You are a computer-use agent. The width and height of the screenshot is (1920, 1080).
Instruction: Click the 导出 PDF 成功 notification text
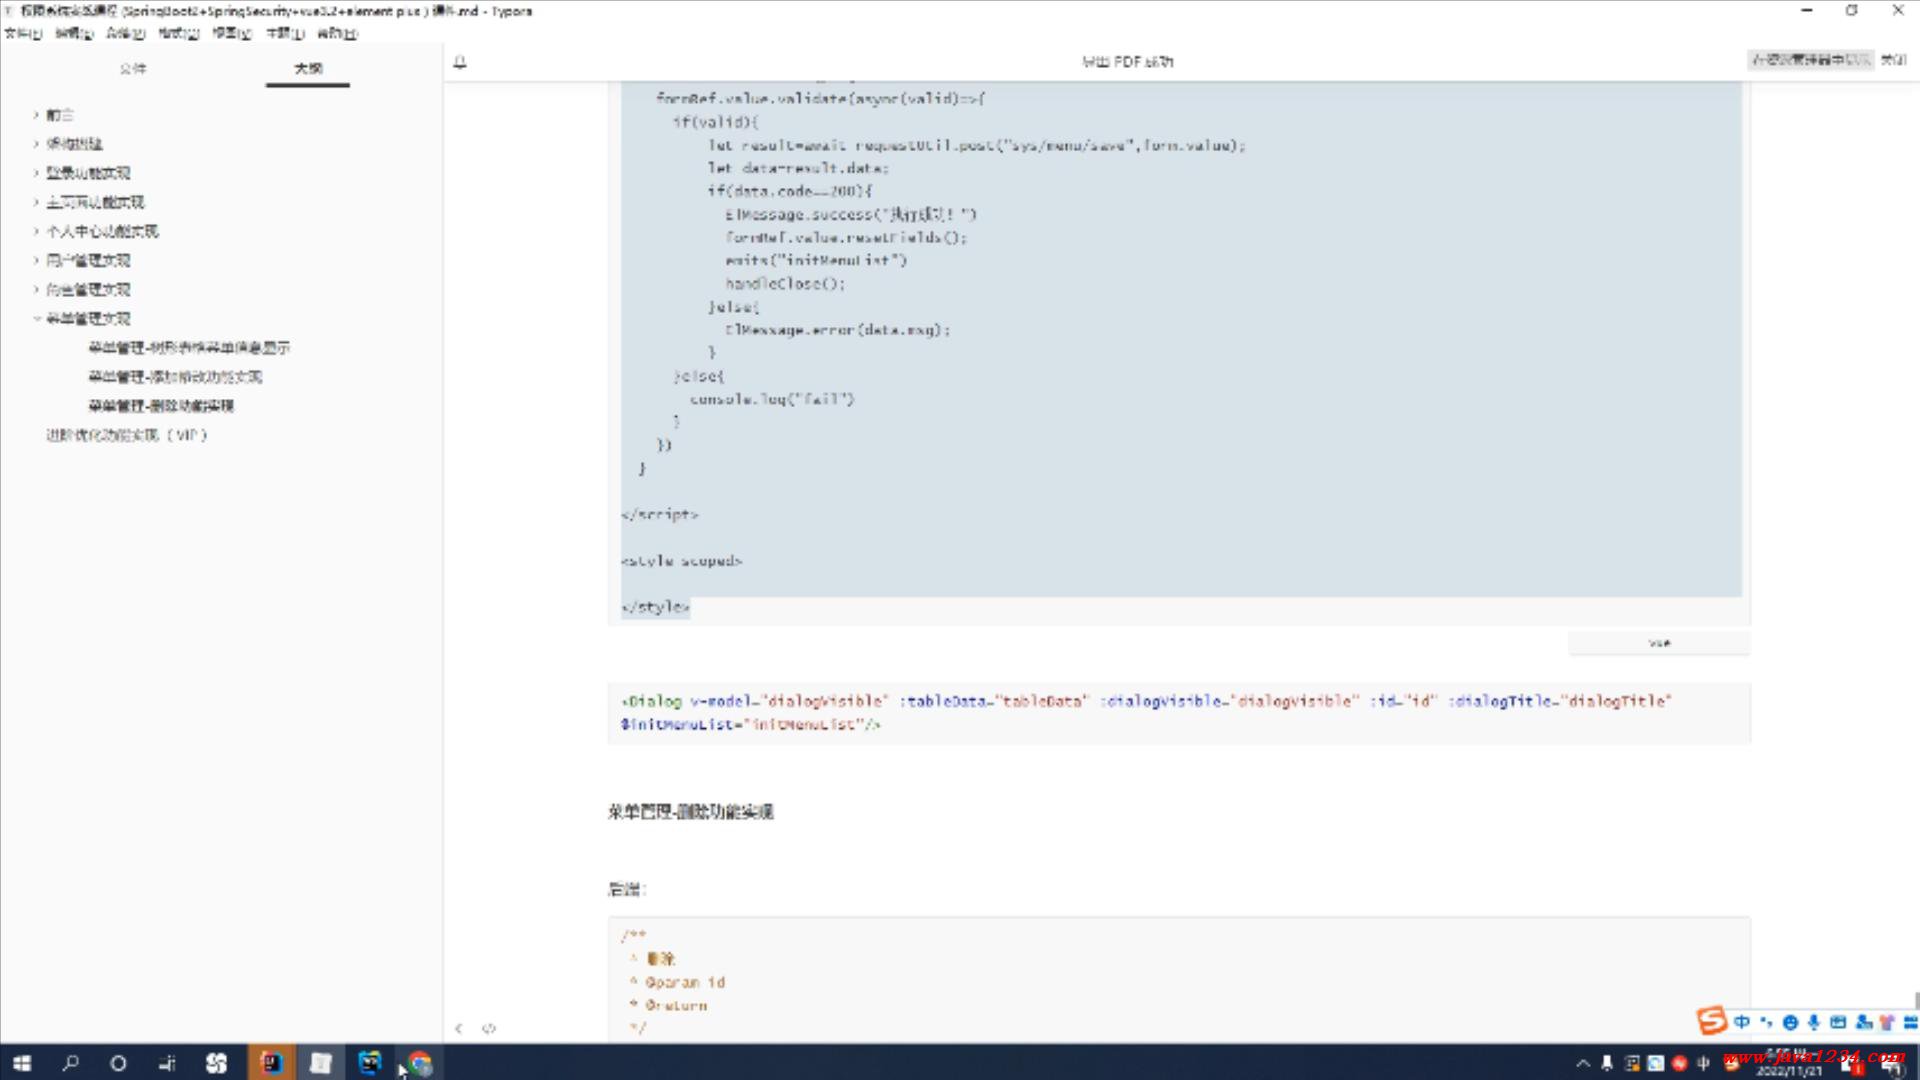click(x=1128, y=62)
